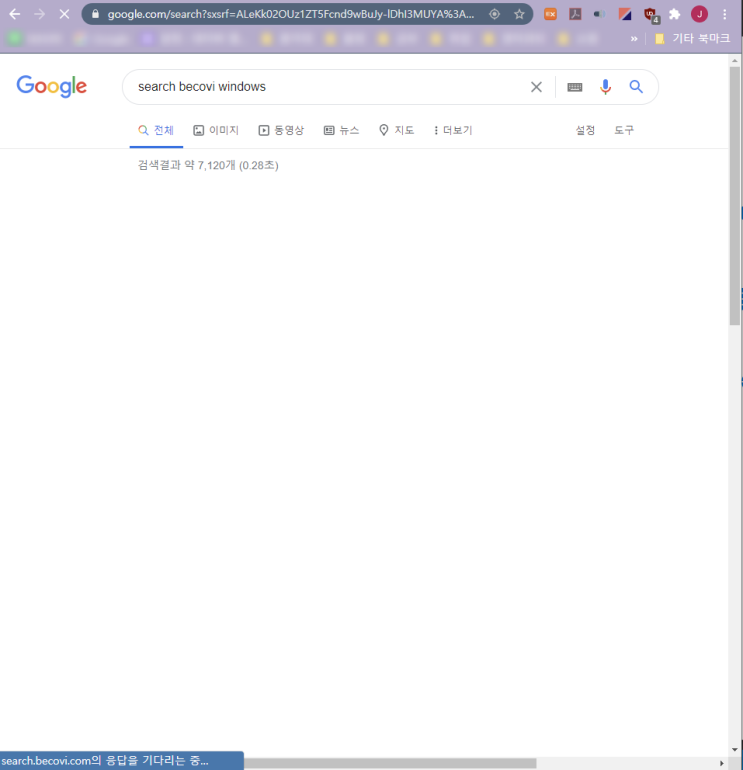This screenshot has height=770, width=743.
Task: Click the Google logo
Action: click(52, 86)
